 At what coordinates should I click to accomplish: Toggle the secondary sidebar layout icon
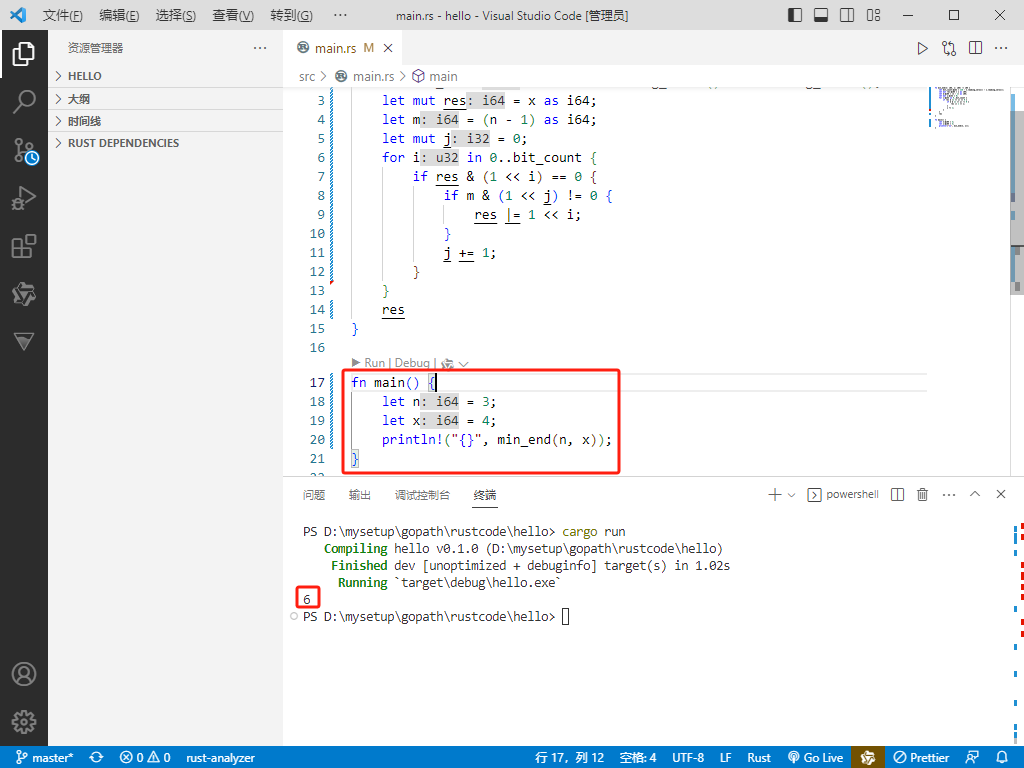click(x=847, y=15)
